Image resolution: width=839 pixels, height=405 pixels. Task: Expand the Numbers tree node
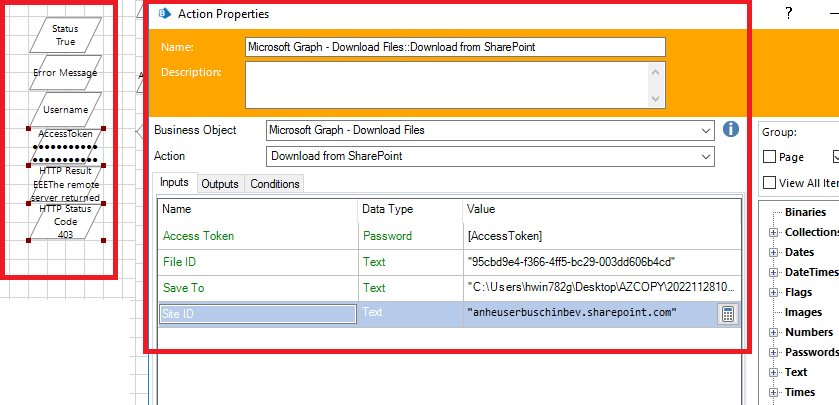tap(773, 332)
